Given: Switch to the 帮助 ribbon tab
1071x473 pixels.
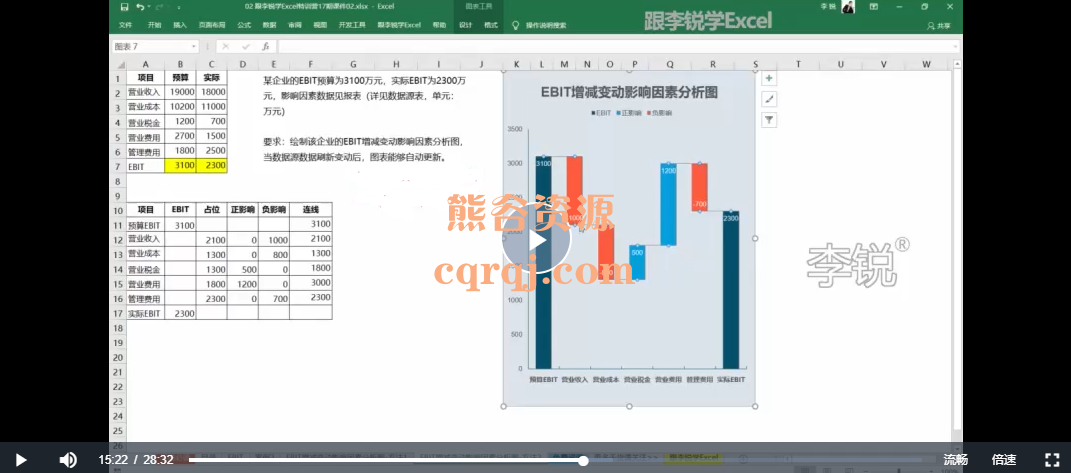Looking at the screenshot, I should 439,25.
